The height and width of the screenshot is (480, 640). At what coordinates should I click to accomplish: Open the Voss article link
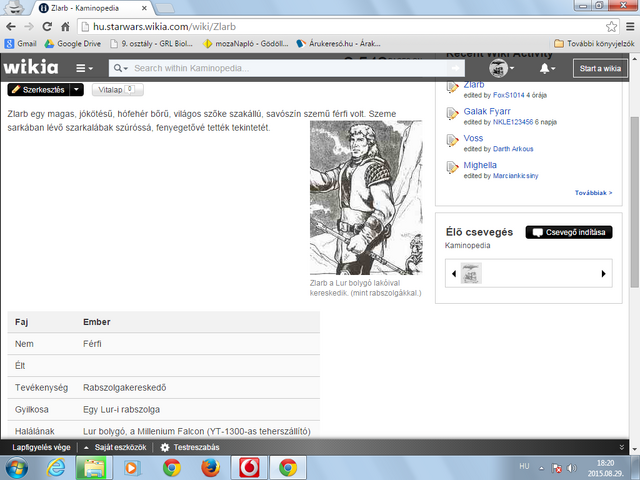473,138
